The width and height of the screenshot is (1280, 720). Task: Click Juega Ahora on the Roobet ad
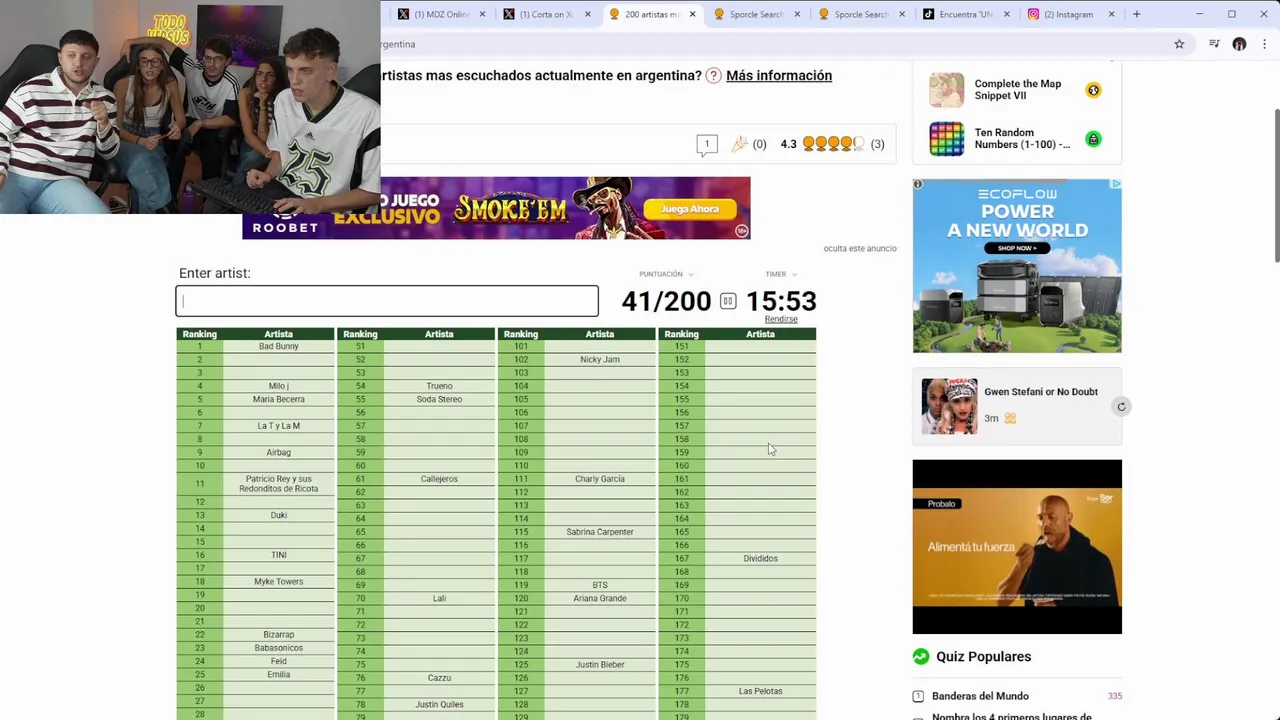[690, 208]
